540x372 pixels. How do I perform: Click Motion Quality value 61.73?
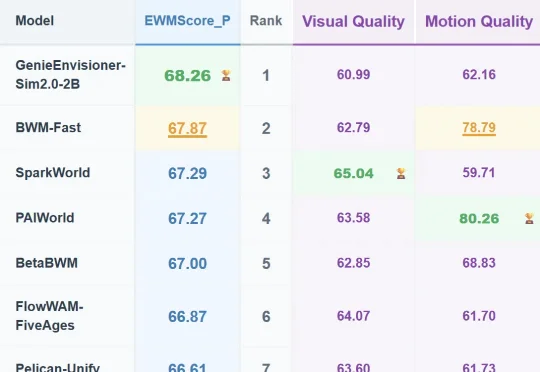pos(479,367)
